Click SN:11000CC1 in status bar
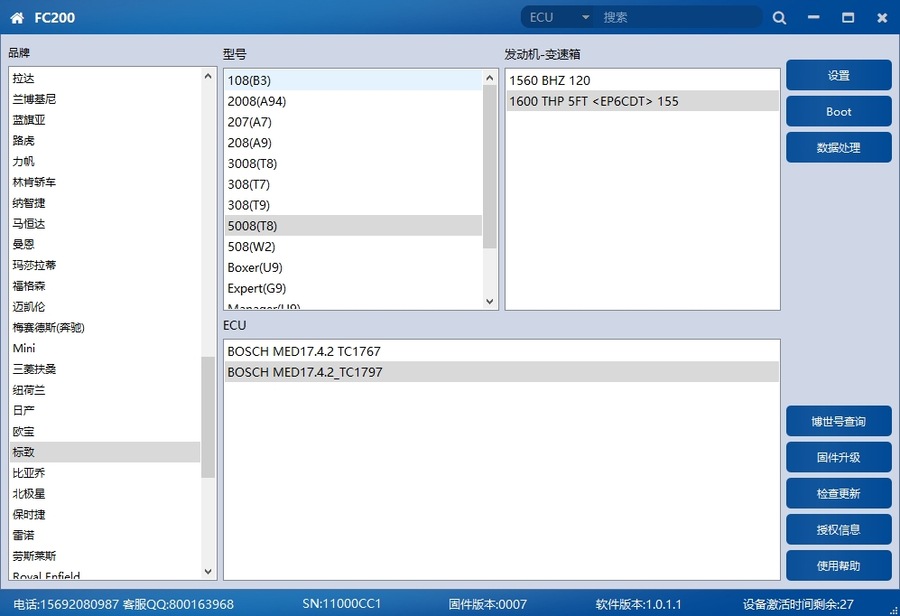 coord(342,603)
